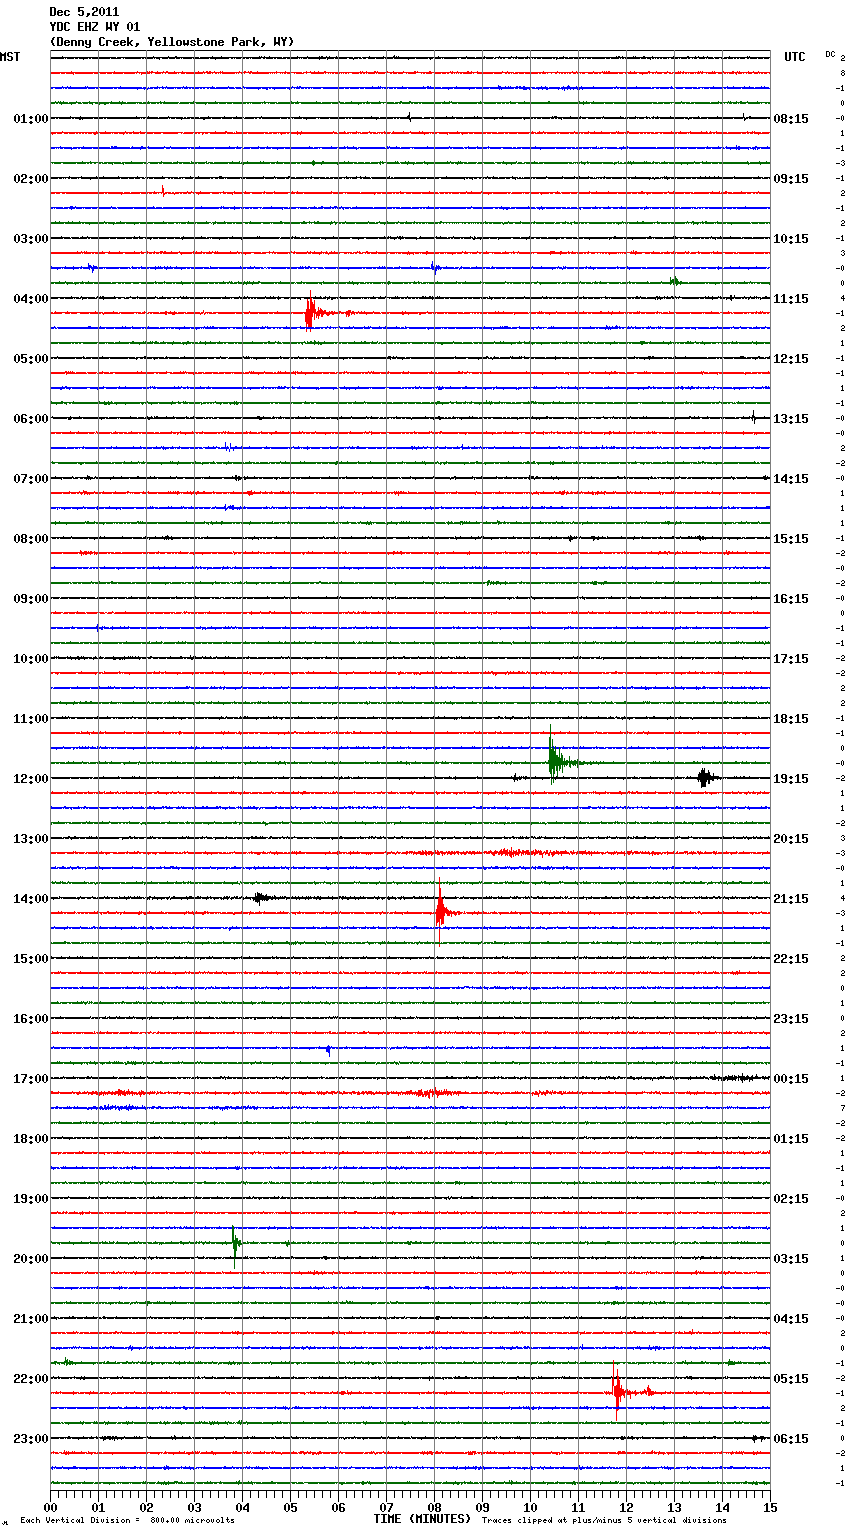The height and width of the screenshot is (1534, 850).
Task: Click the black seismic burst on 12:00 trace
Action: [x=706, y=778]
